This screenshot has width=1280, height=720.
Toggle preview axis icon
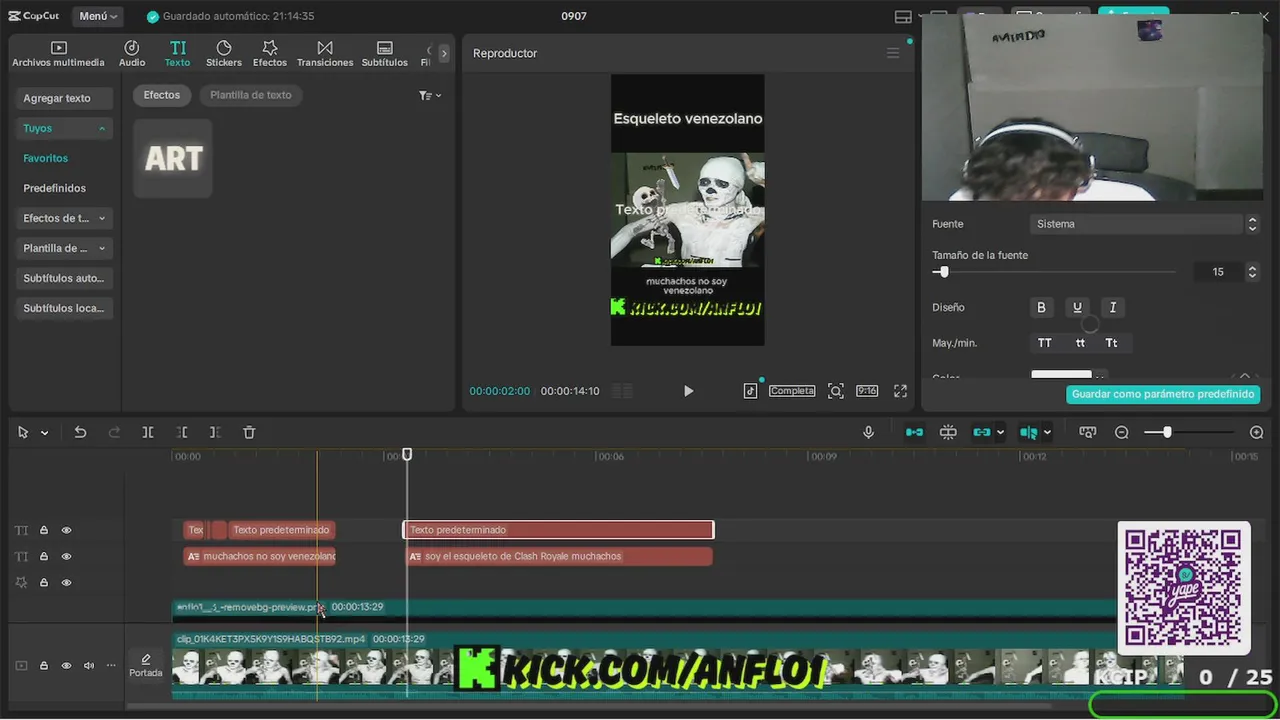coord(1029,432)
